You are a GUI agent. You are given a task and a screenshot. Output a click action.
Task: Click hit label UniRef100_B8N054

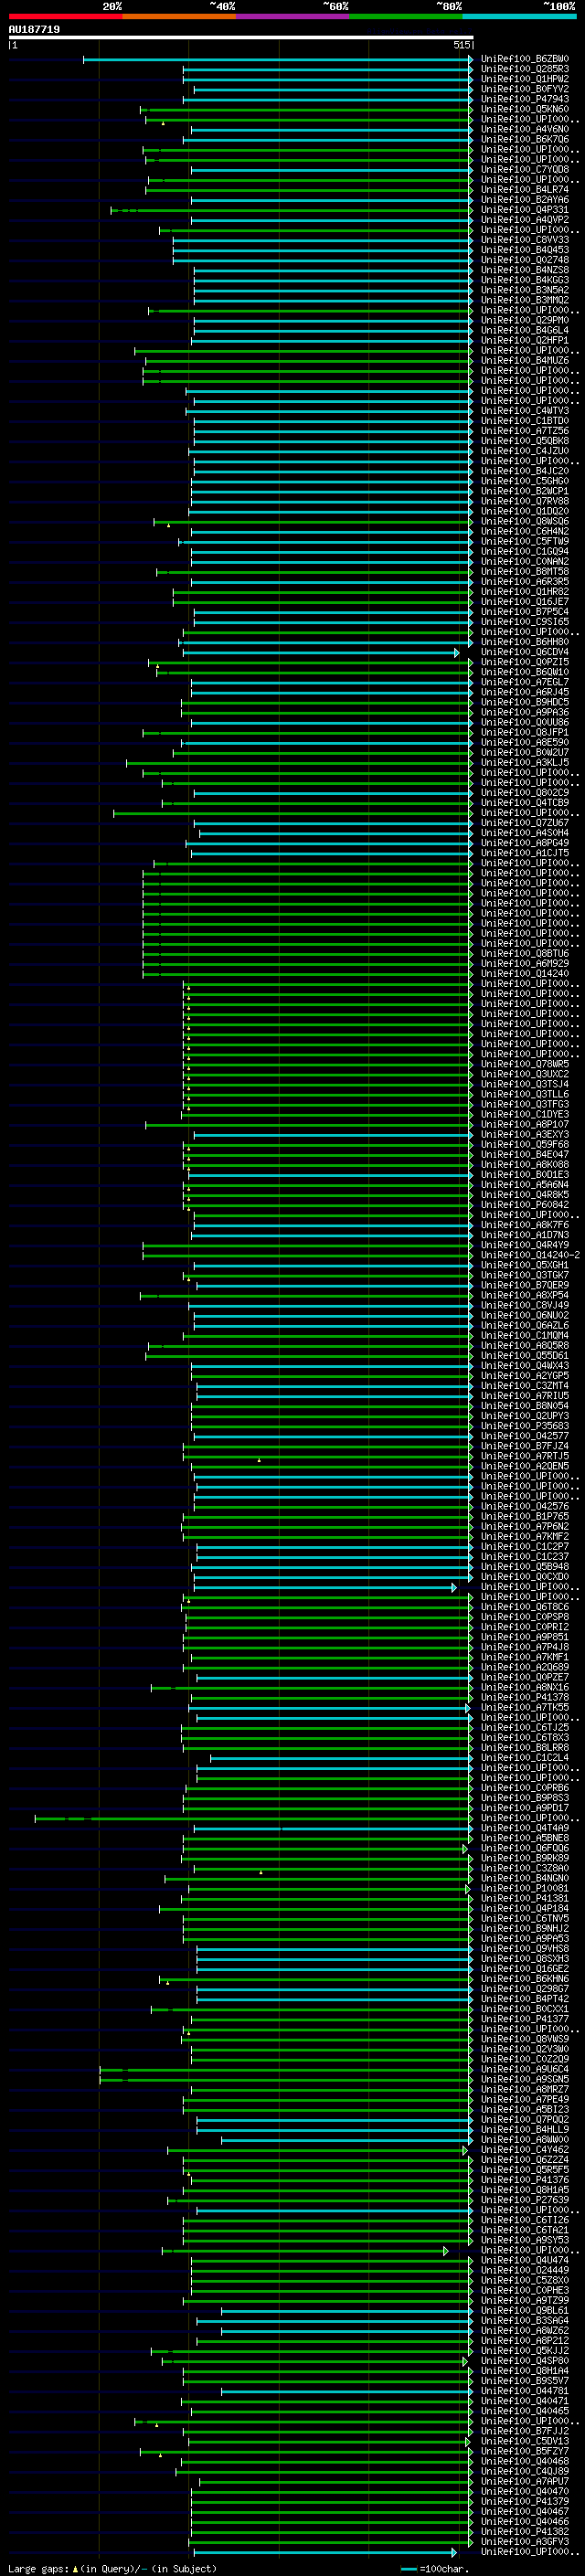click(x=524, y=1406)
